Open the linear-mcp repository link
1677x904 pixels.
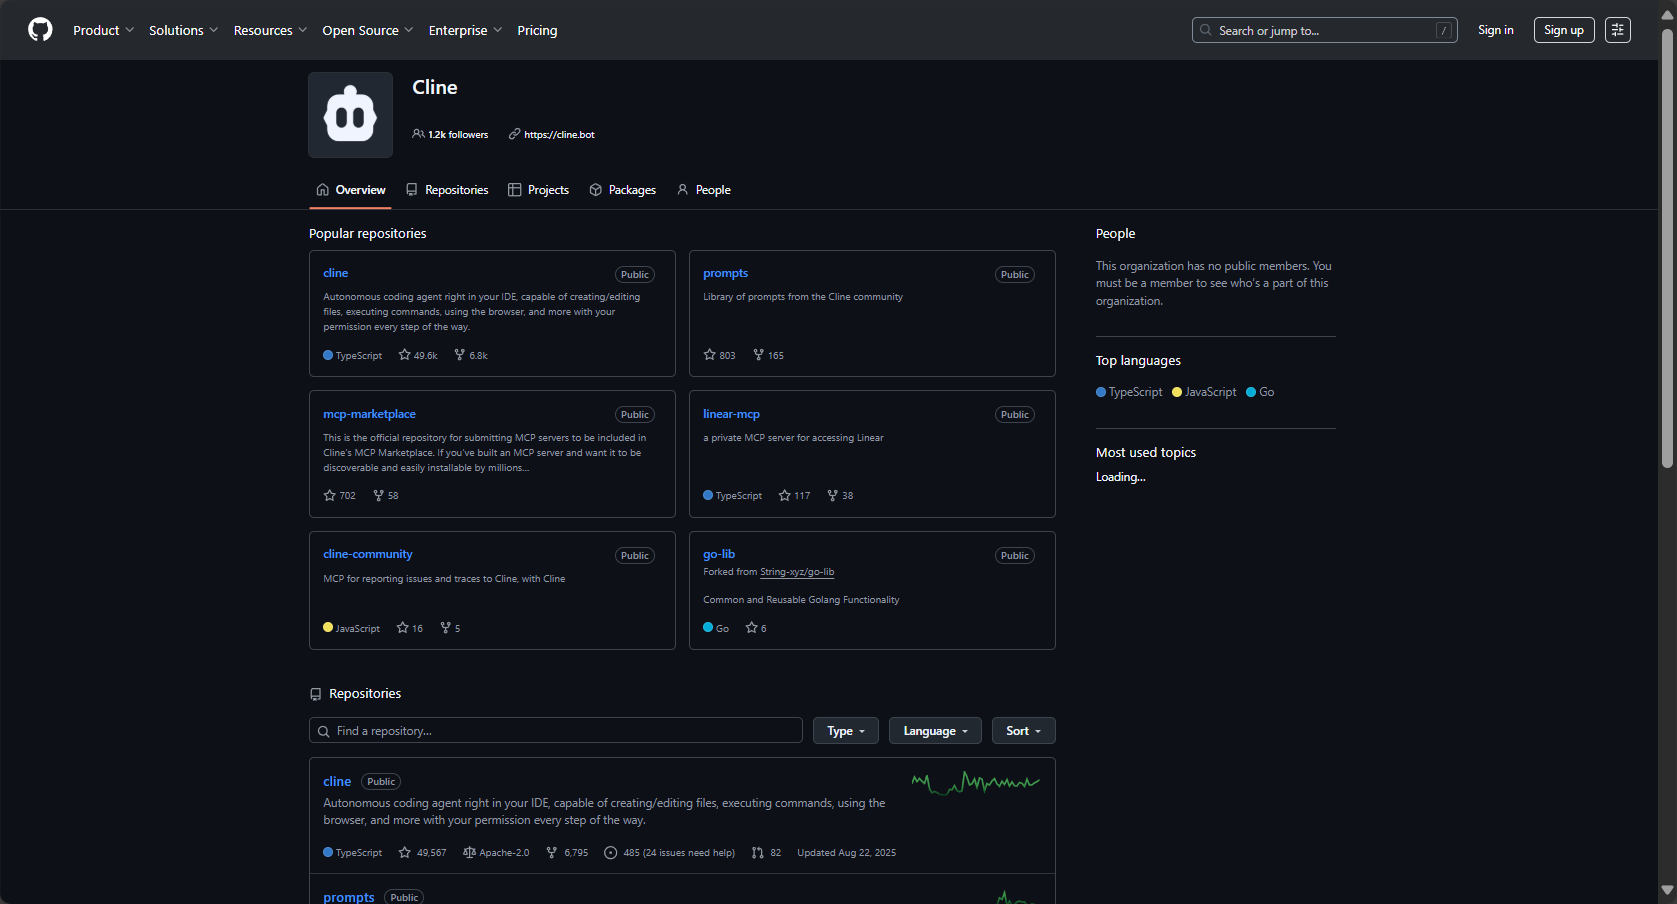pos(731,414)
